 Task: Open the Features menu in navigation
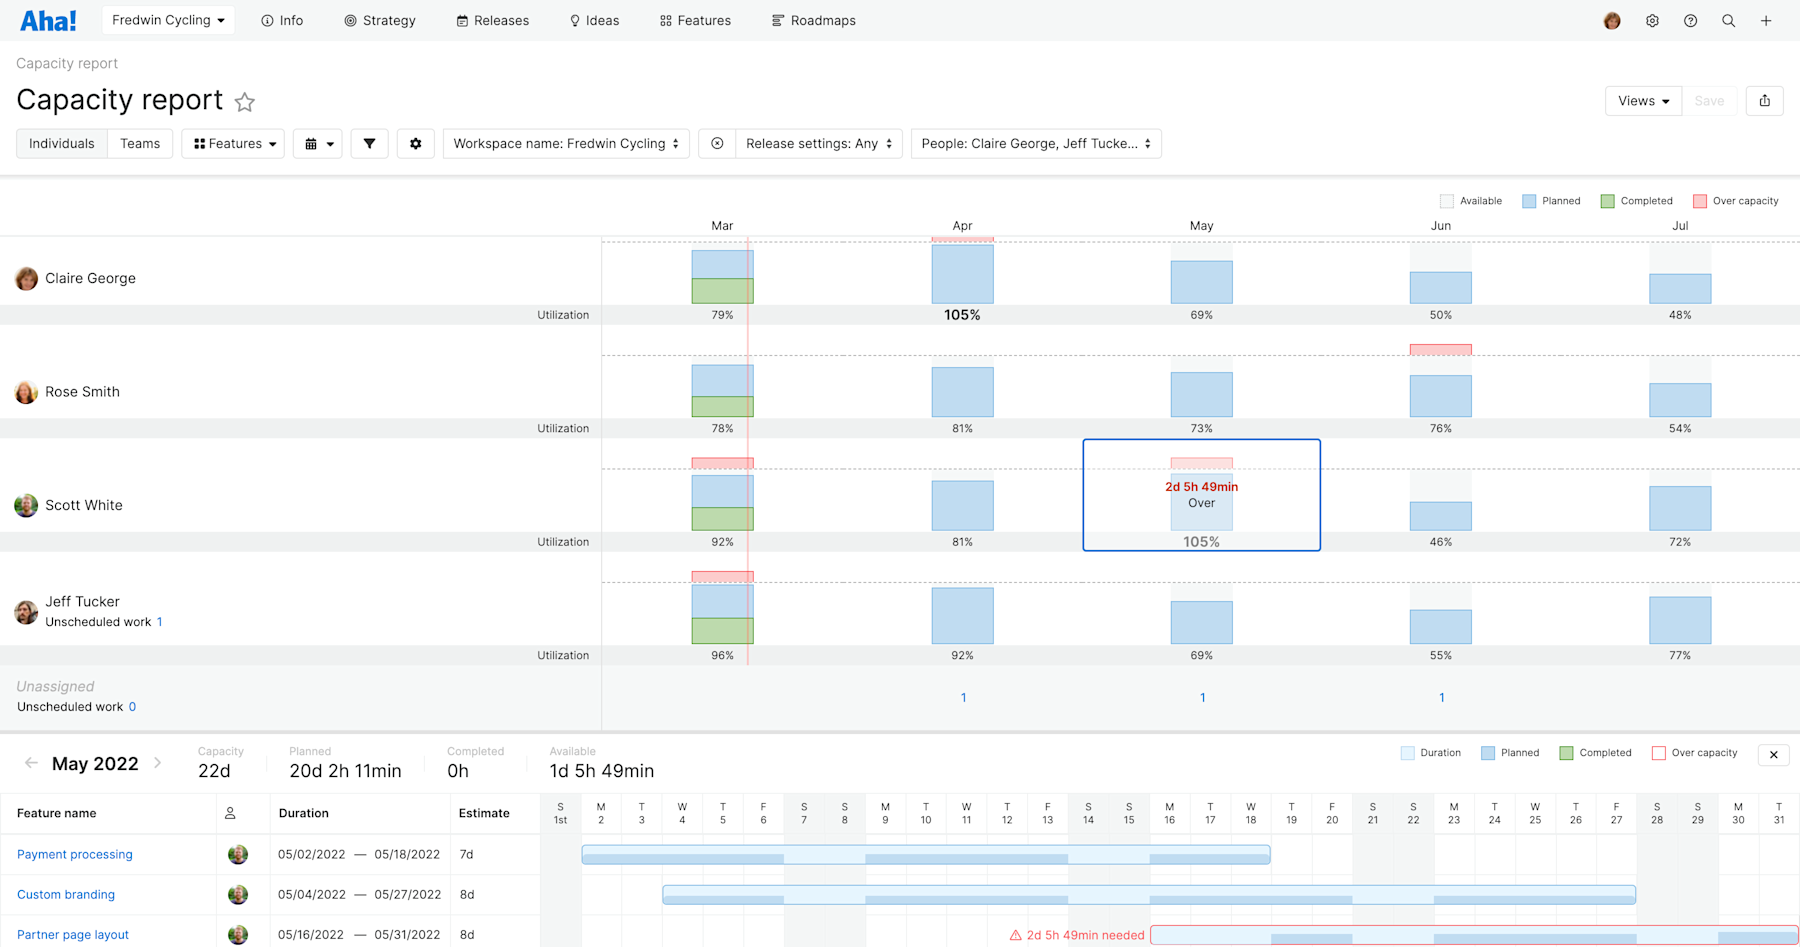pyautogui.click(x=695, y=20)
